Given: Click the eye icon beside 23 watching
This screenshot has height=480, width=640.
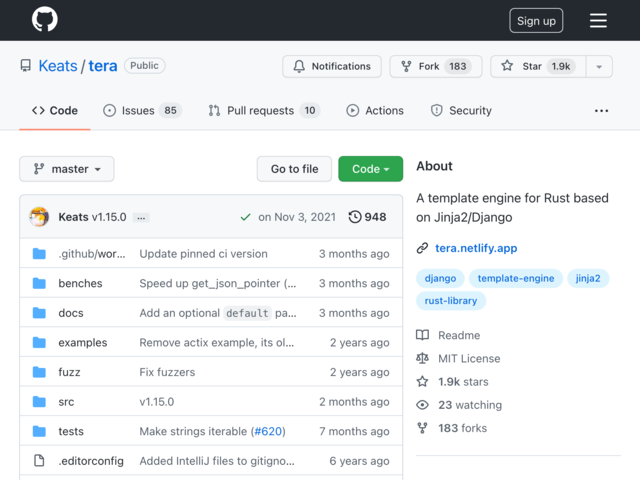Looking at the screenshot, I should (x=422, y=405).
